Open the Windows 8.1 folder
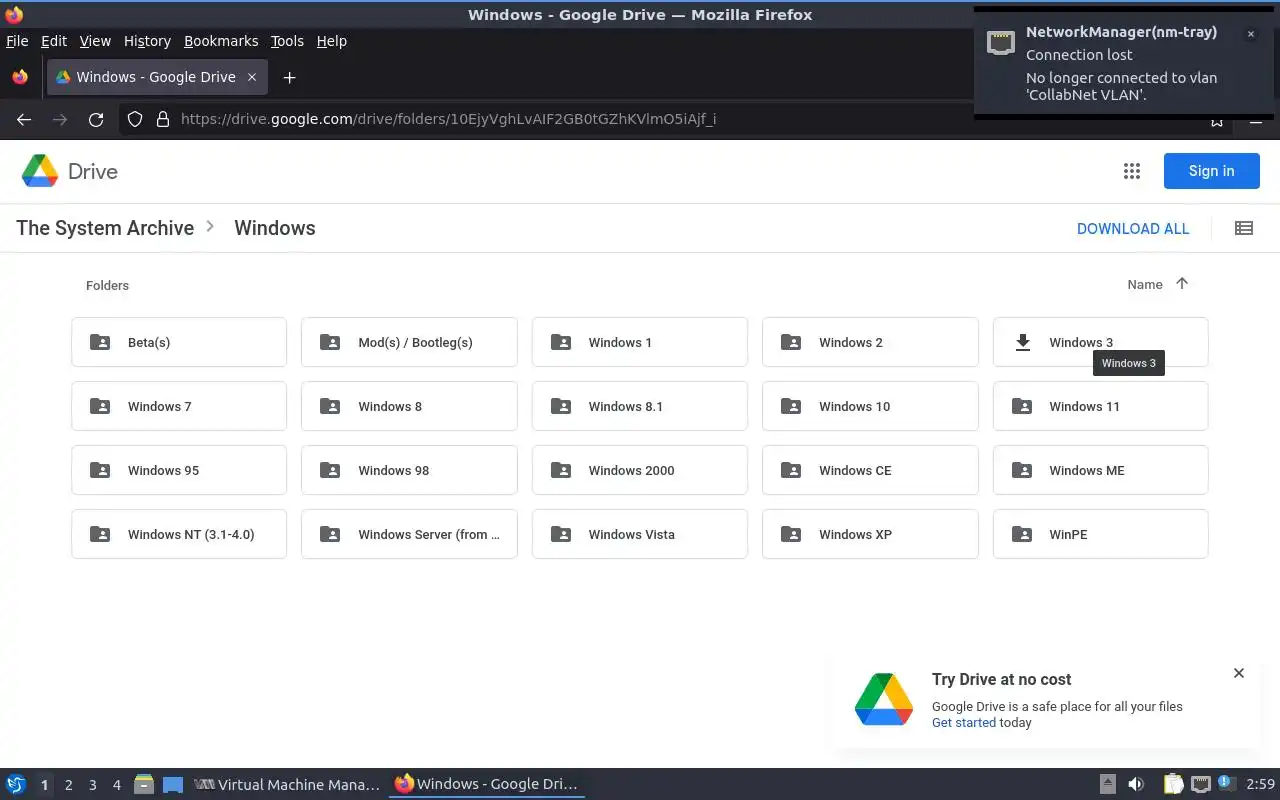This screenshot has width=1280, height=800. [640, 406]
